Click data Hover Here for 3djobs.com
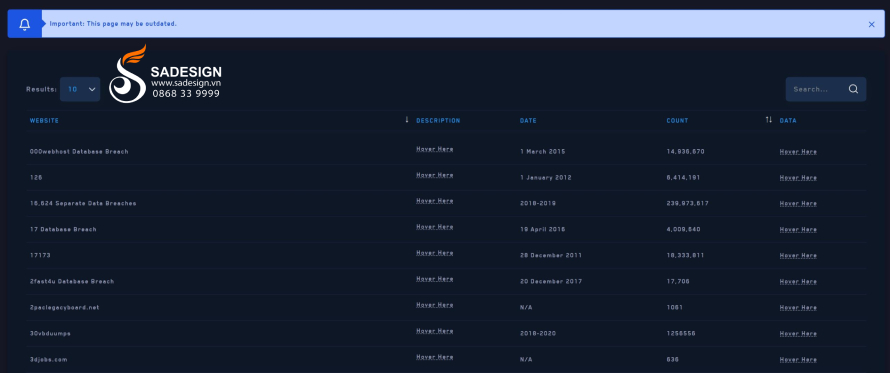The image size is (890, 373). 798,359
